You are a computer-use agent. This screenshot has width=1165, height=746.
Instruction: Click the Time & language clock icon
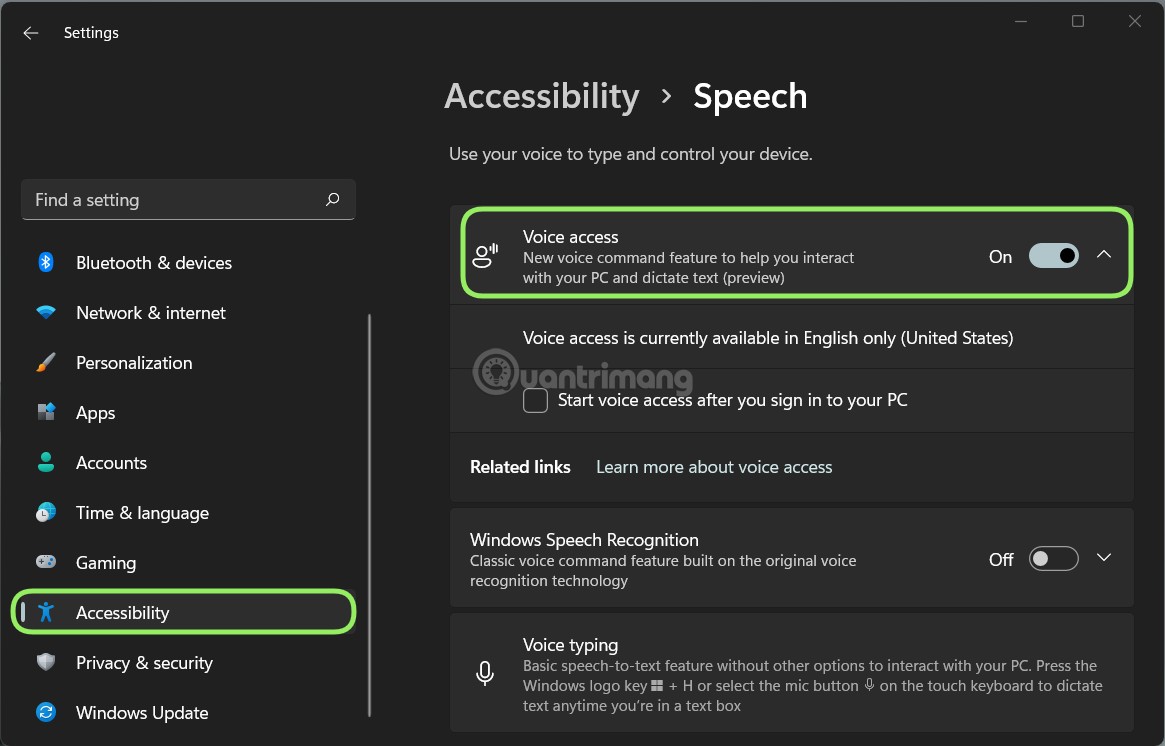tap(46, 513)
